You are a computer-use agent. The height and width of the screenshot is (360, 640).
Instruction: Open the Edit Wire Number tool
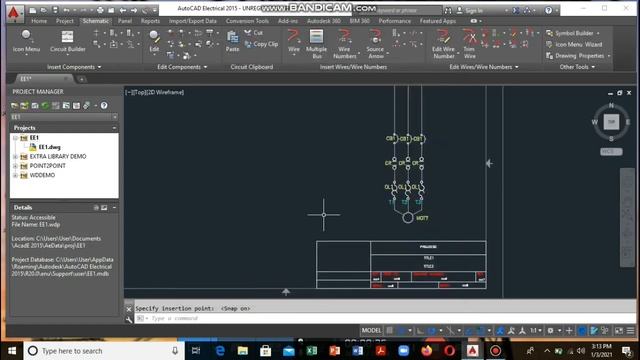pyautogui.click(x=443, y=44)
